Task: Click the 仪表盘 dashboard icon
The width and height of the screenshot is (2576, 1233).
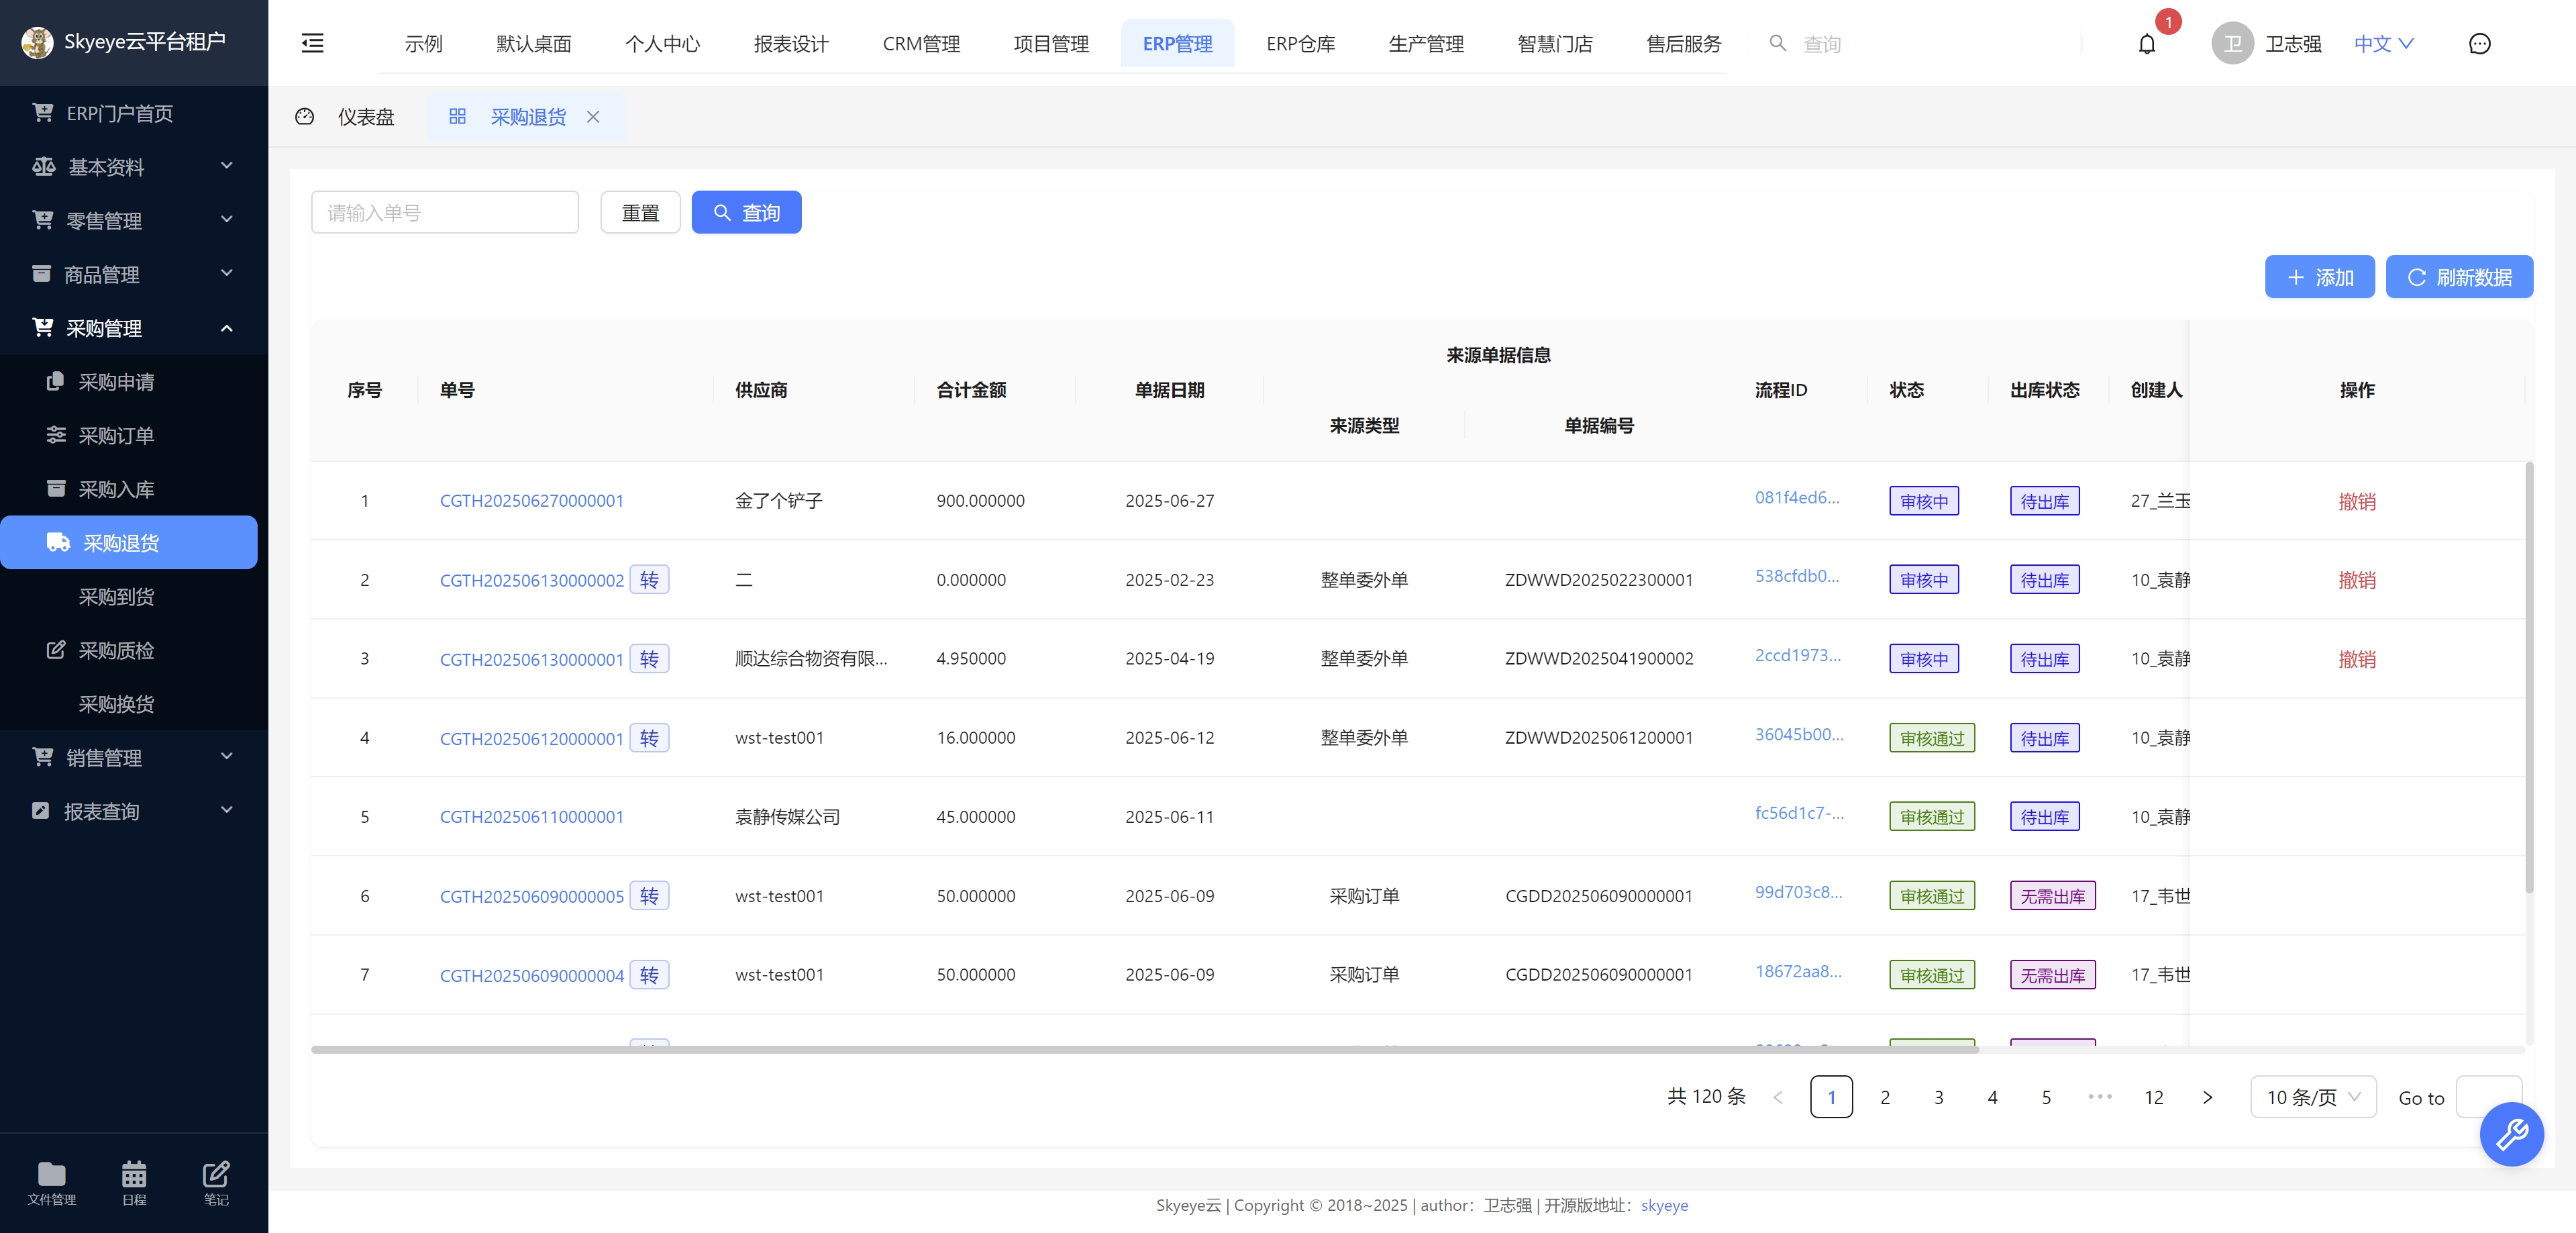Action: coord(305,117)
